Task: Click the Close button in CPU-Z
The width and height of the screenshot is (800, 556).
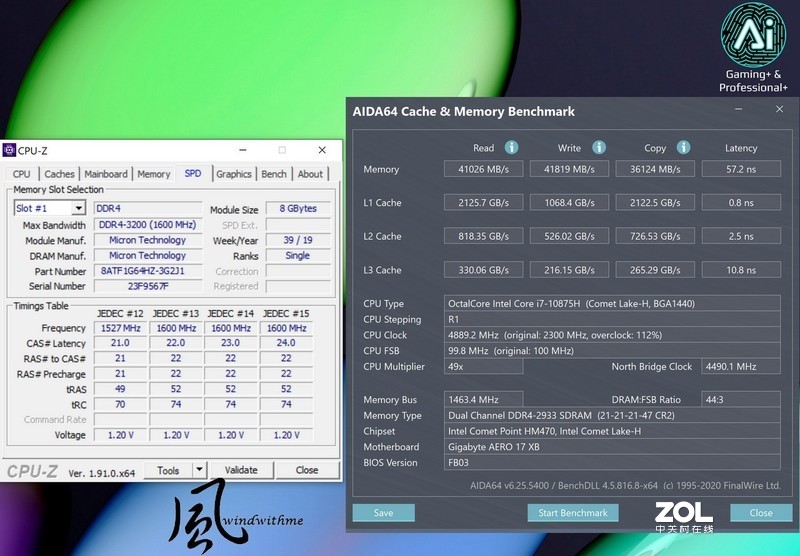Action: [x=307, y=470]
